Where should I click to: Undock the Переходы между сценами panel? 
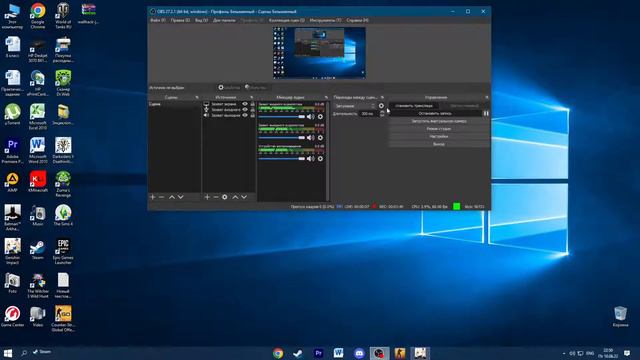tap(382, 98)
